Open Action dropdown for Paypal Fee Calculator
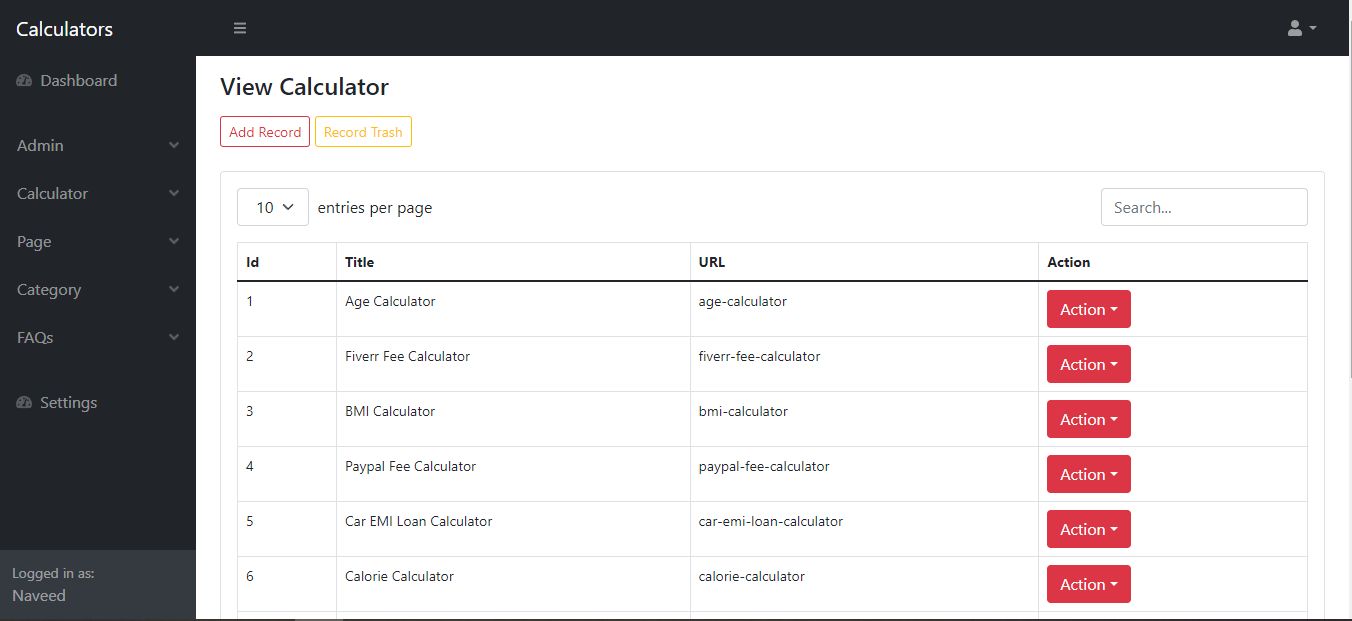 tap(1088, 474)
